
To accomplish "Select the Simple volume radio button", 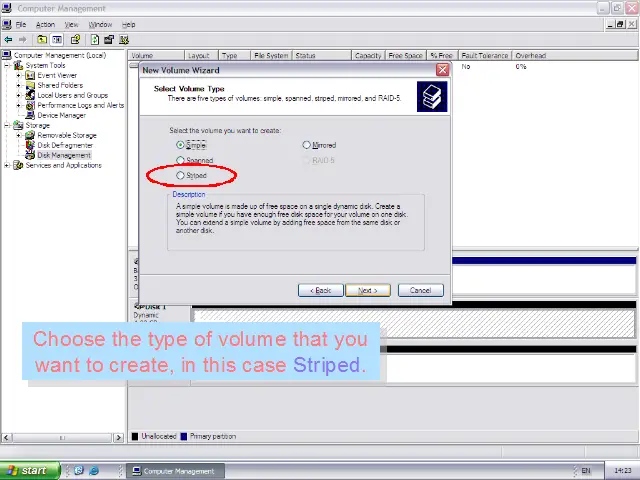I will click(180, 145).
